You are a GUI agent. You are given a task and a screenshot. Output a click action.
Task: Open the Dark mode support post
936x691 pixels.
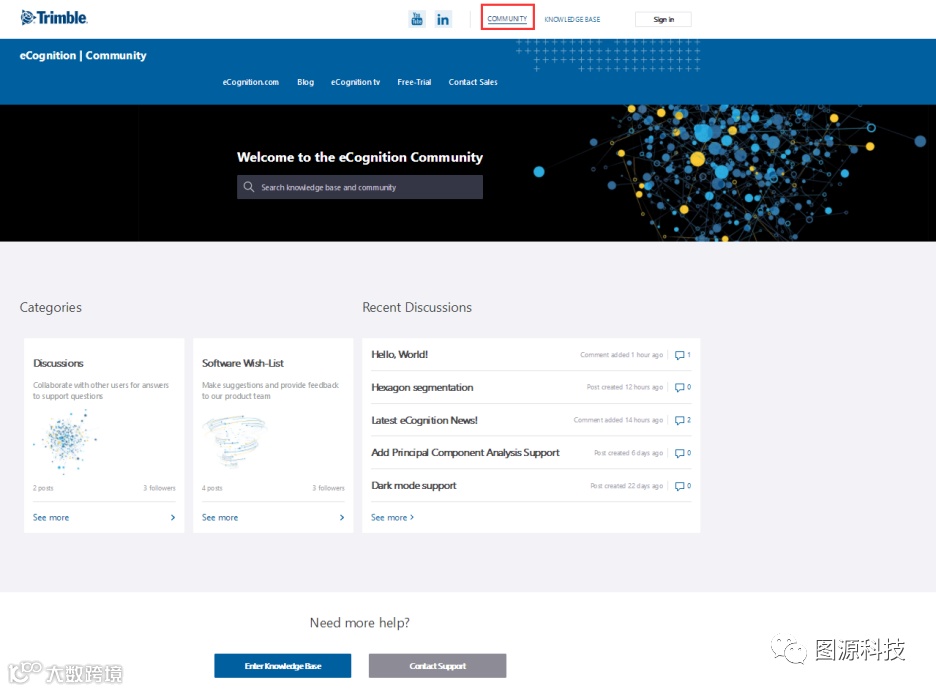click(x=414, y=486)
